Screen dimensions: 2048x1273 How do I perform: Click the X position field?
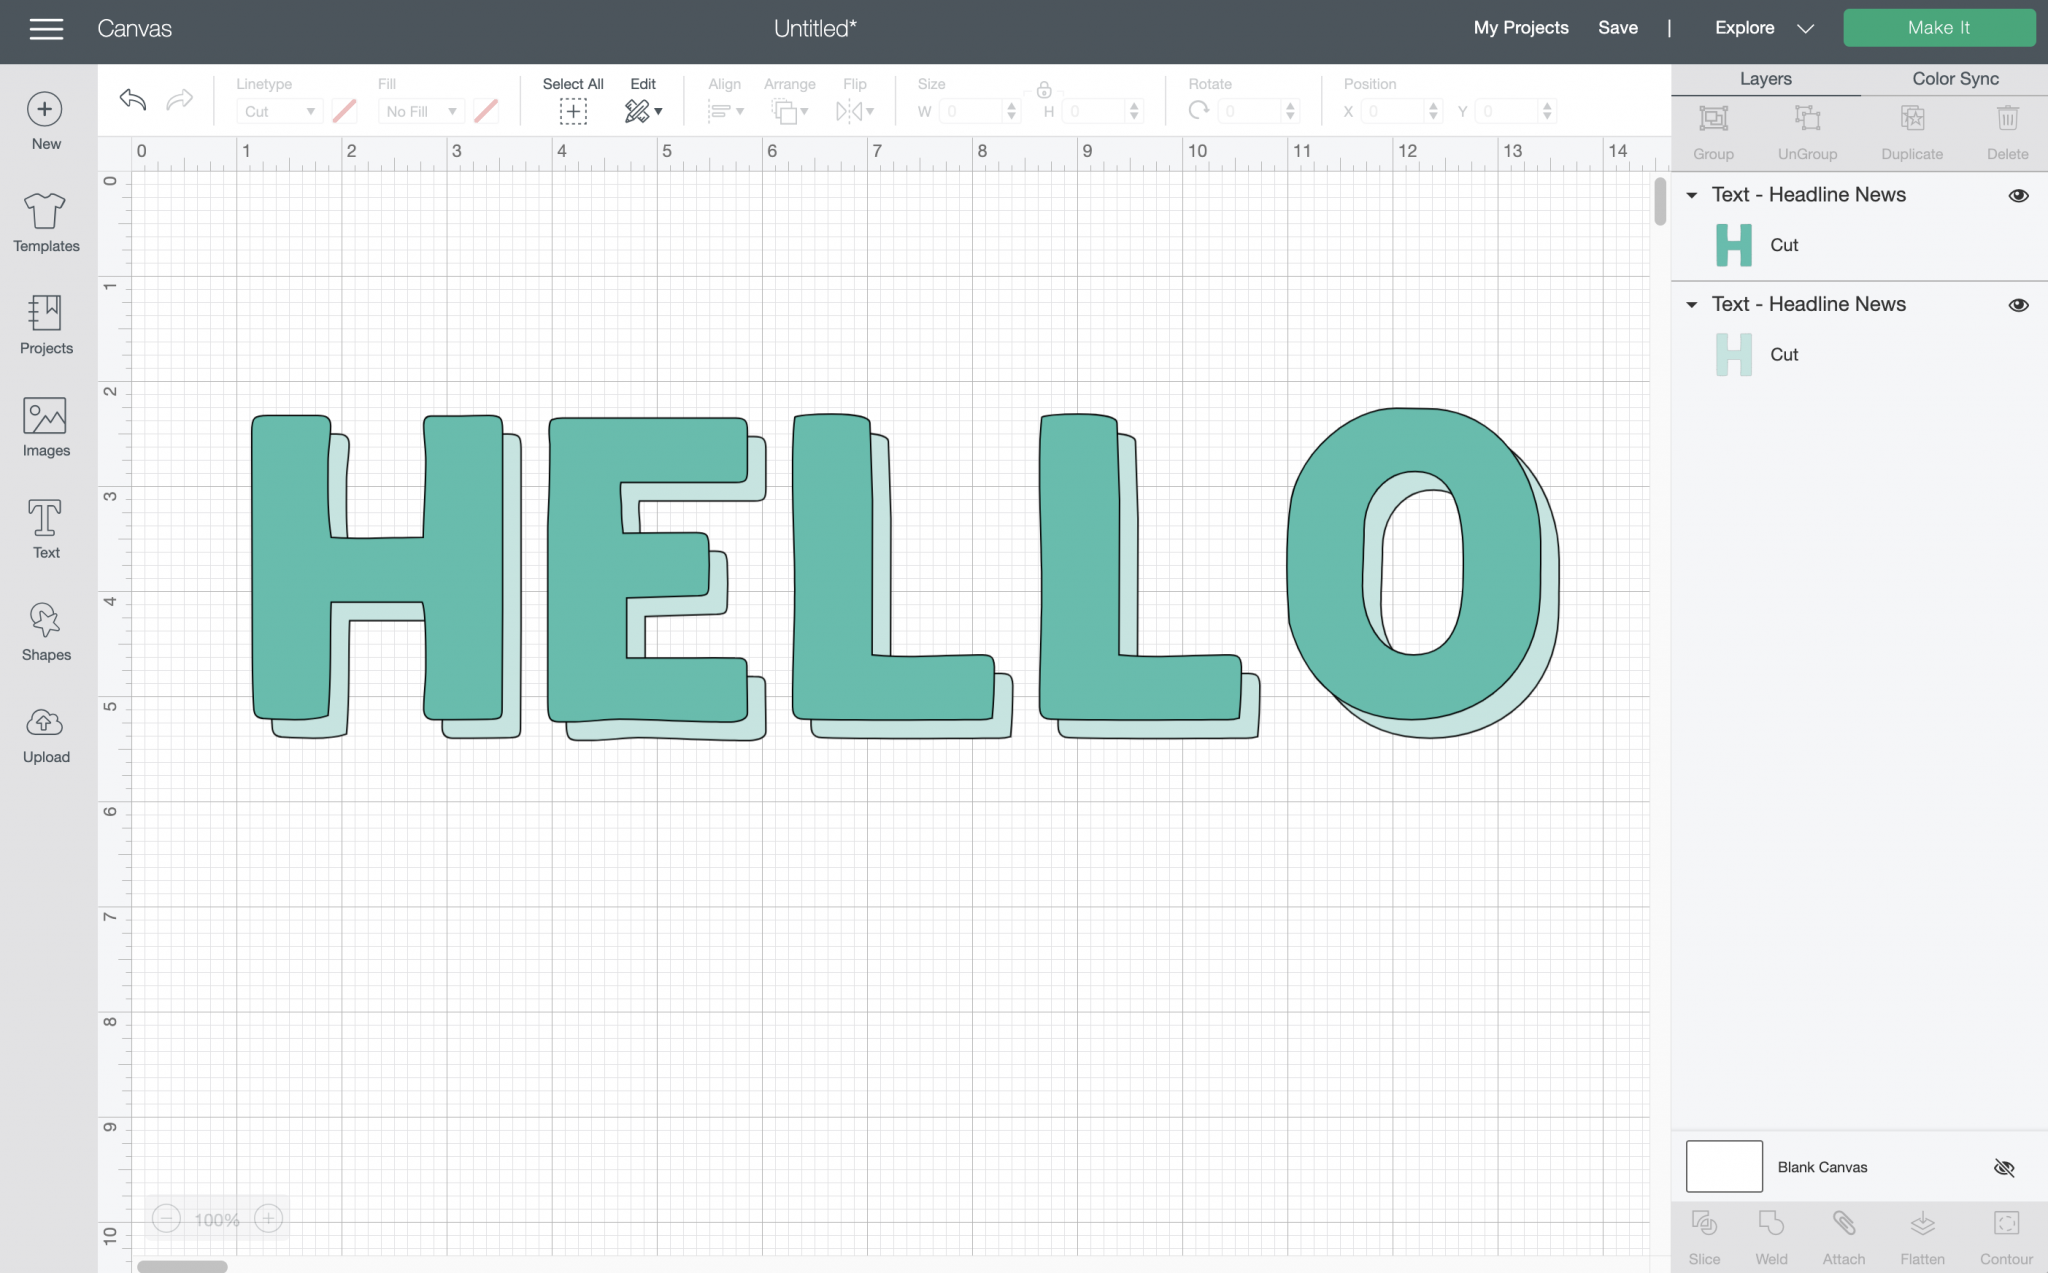[x=1394, y=111]
